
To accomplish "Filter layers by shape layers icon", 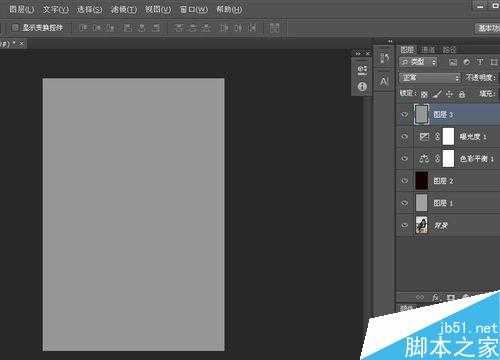I will [x=494, y=62].
